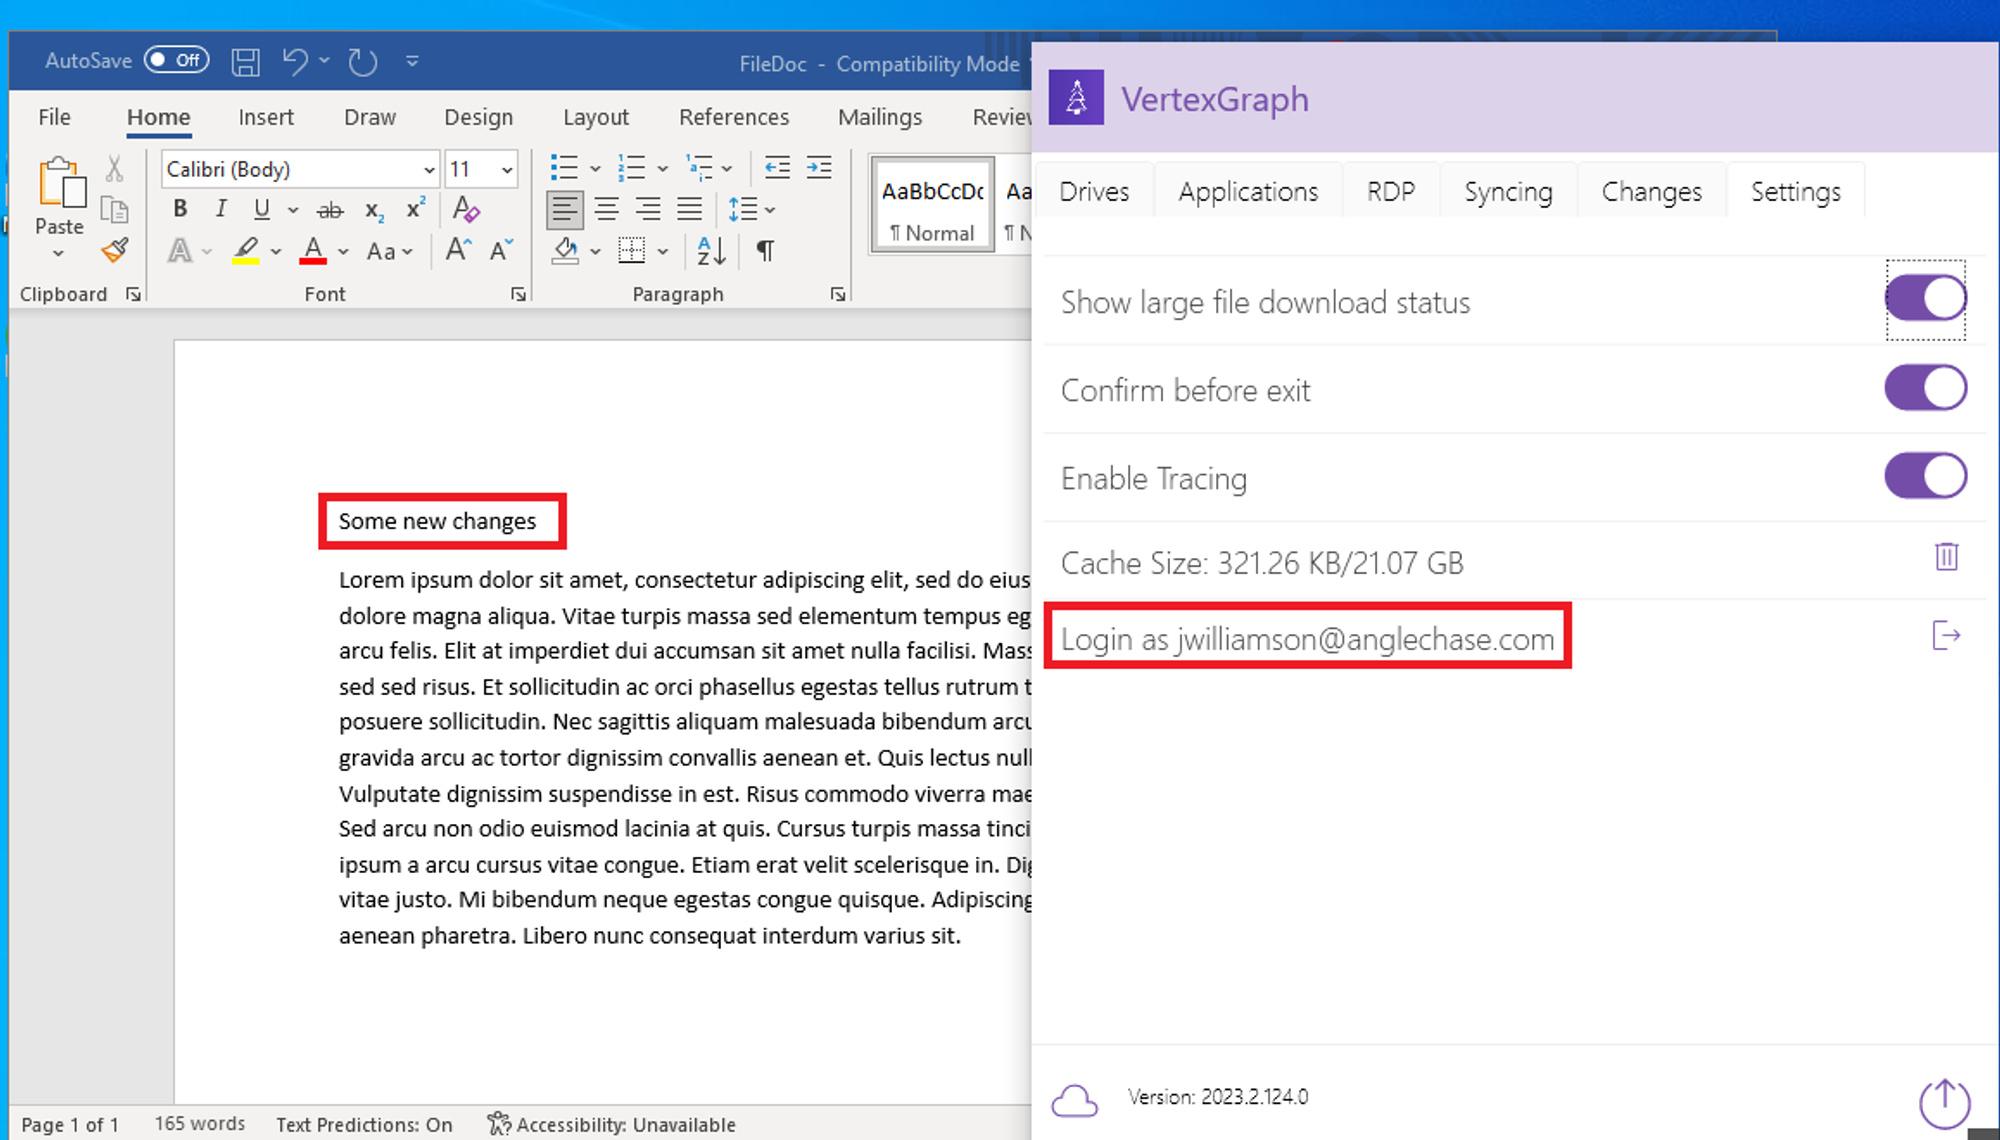
Task: Toggle Enable Tracing switch
Action: click(x=1926, y=476)
